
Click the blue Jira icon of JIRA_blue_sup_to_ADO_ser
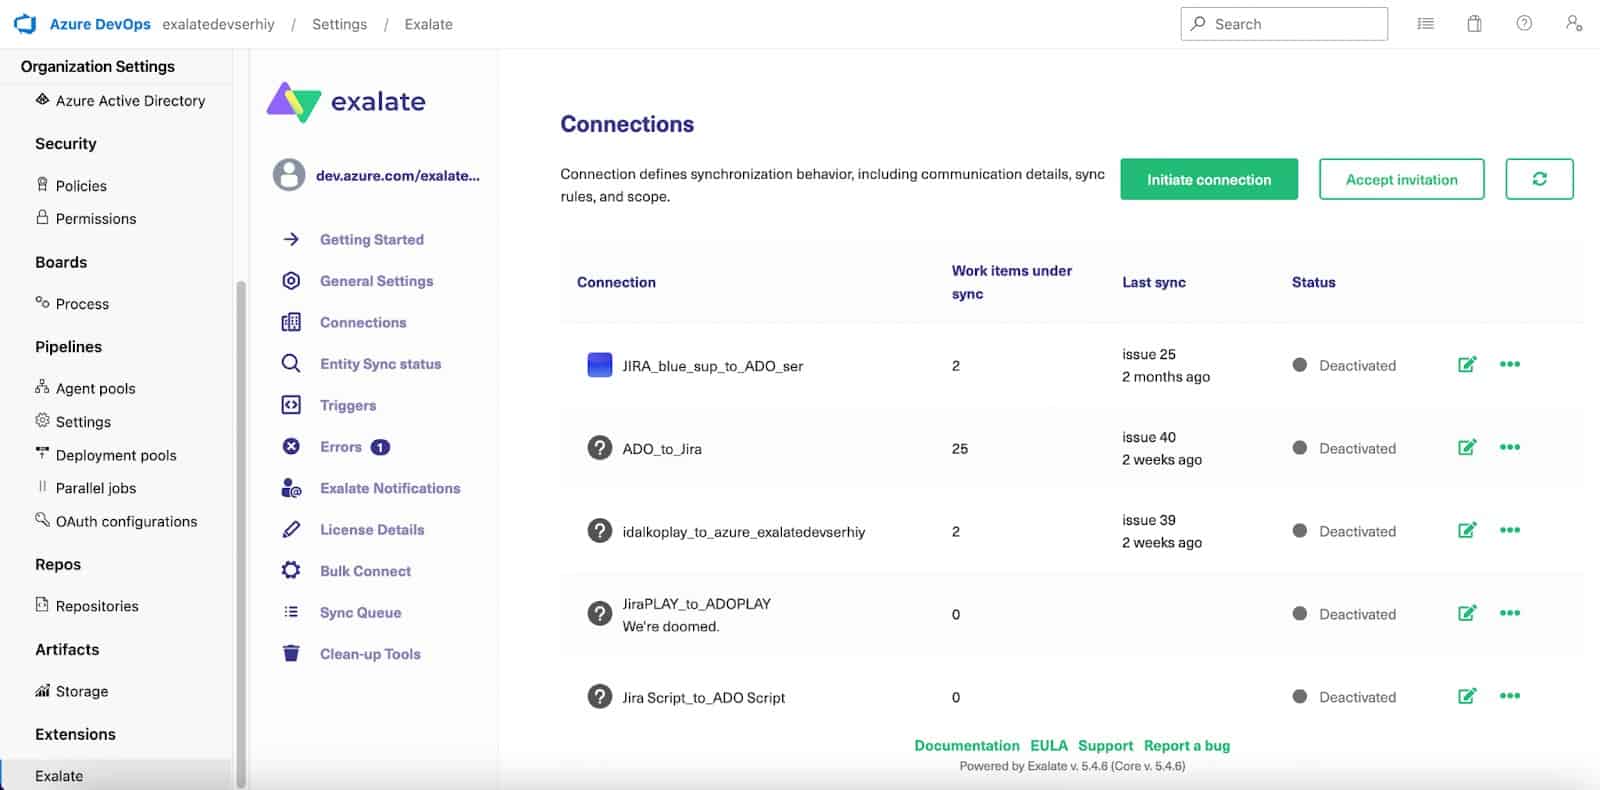click(x=599, y=365)
